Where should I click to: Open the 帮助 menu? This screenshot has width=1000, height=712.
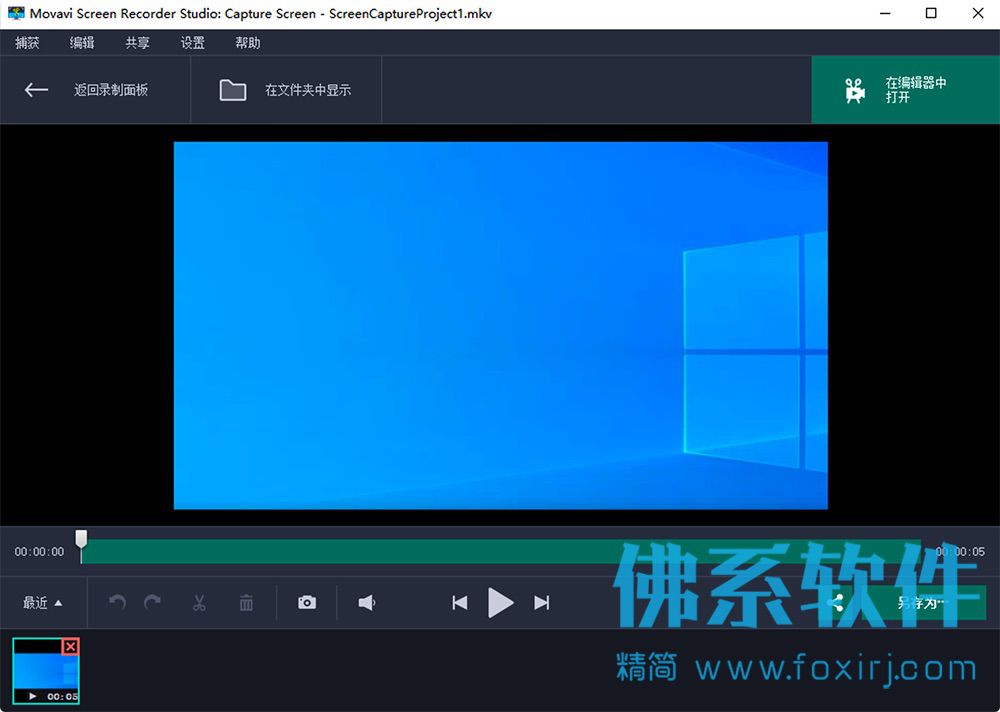(247, 43)
